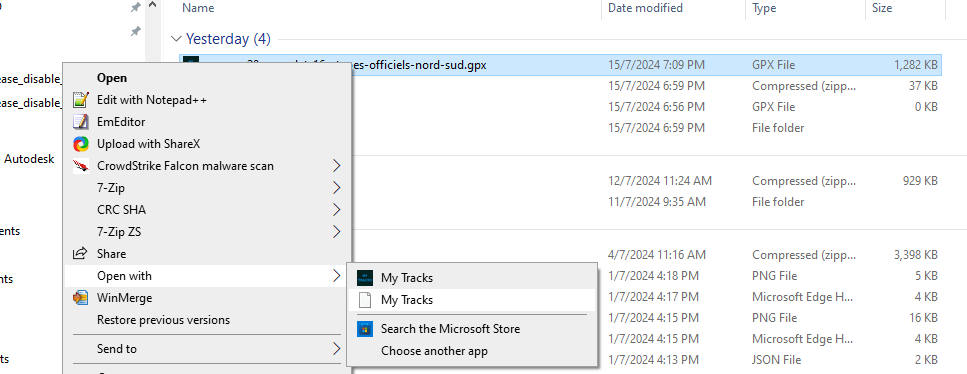Select Autodesk in the navigation pane

[29, 159]
